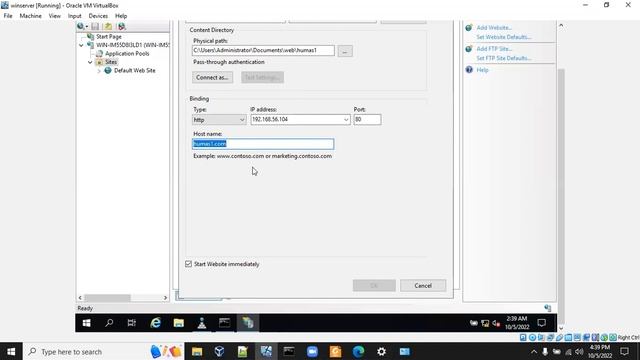Viewport: 640px width, 360px height.
Task: Show hidden icons chevron in host tray
Action: pos(533,351)
